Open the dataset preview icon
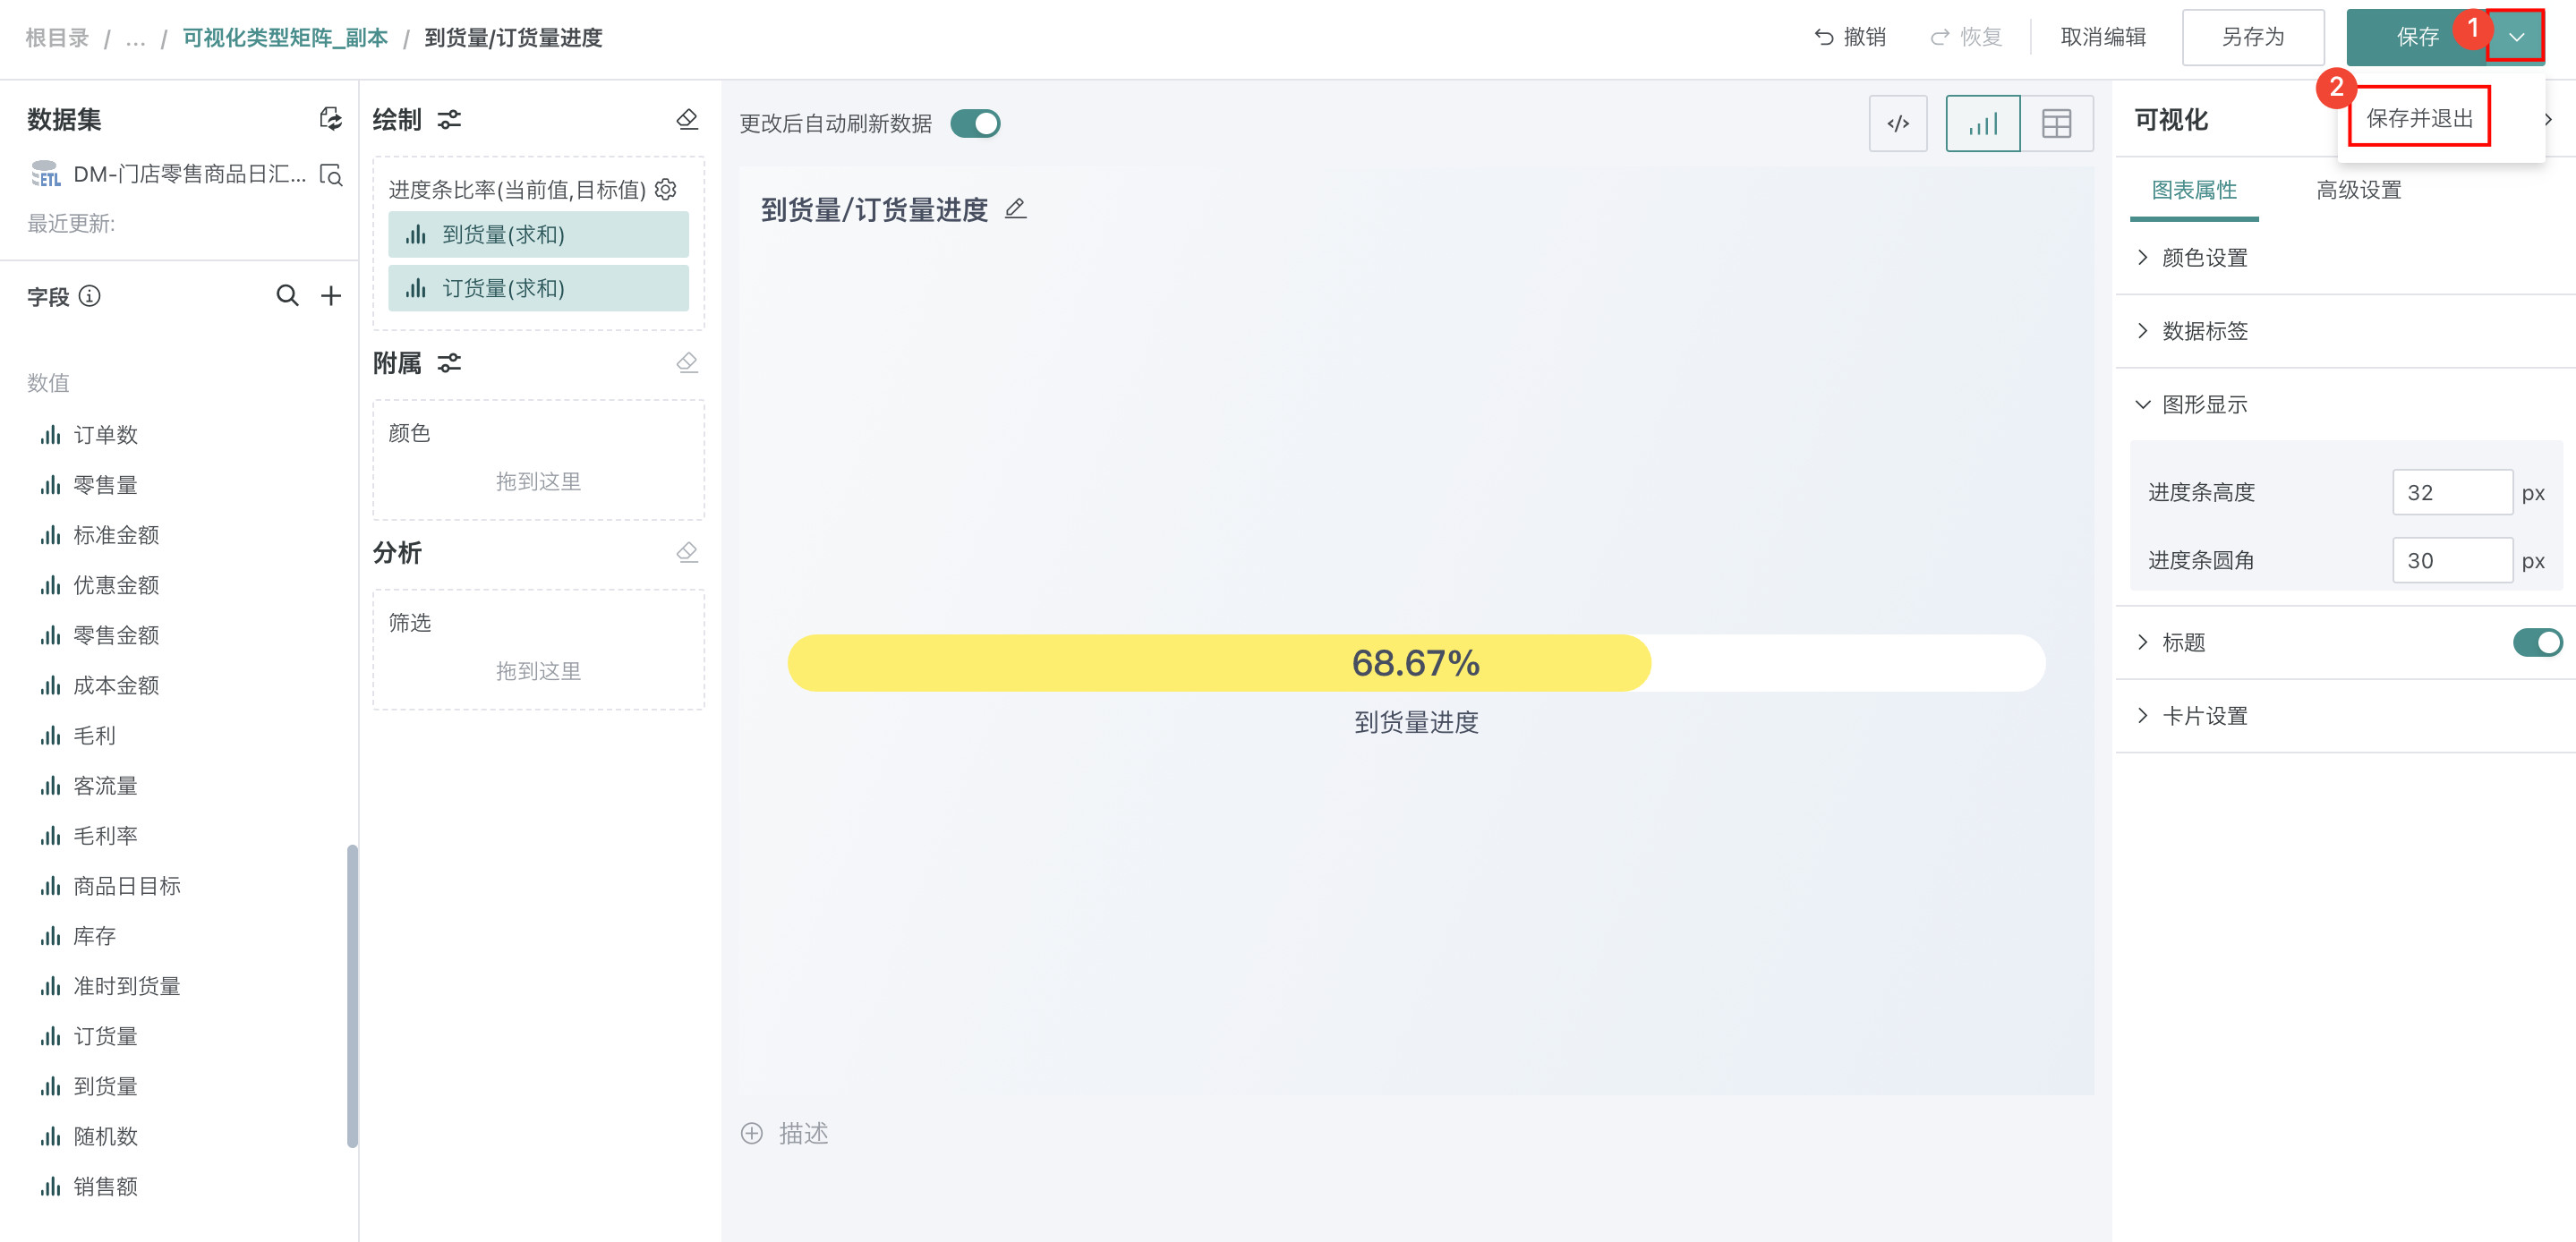 tap(330, 175)
